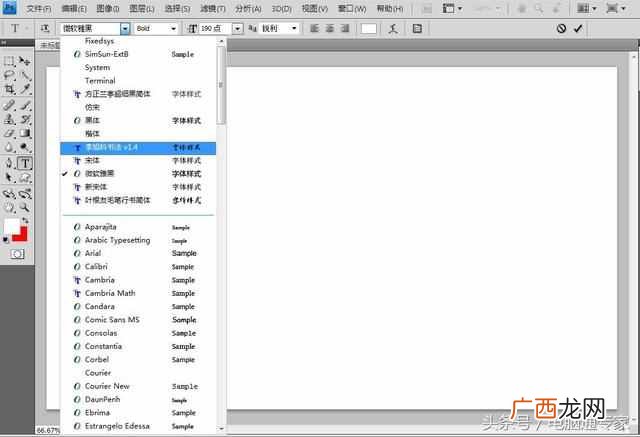Select the Custom Shape tool

[x=24, y=177]
